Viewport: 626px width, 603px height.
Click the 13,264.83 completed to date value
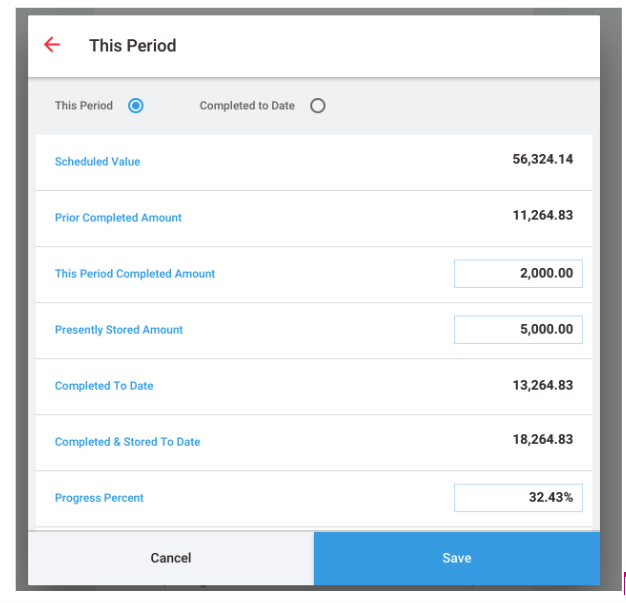[x=542, y=385]
